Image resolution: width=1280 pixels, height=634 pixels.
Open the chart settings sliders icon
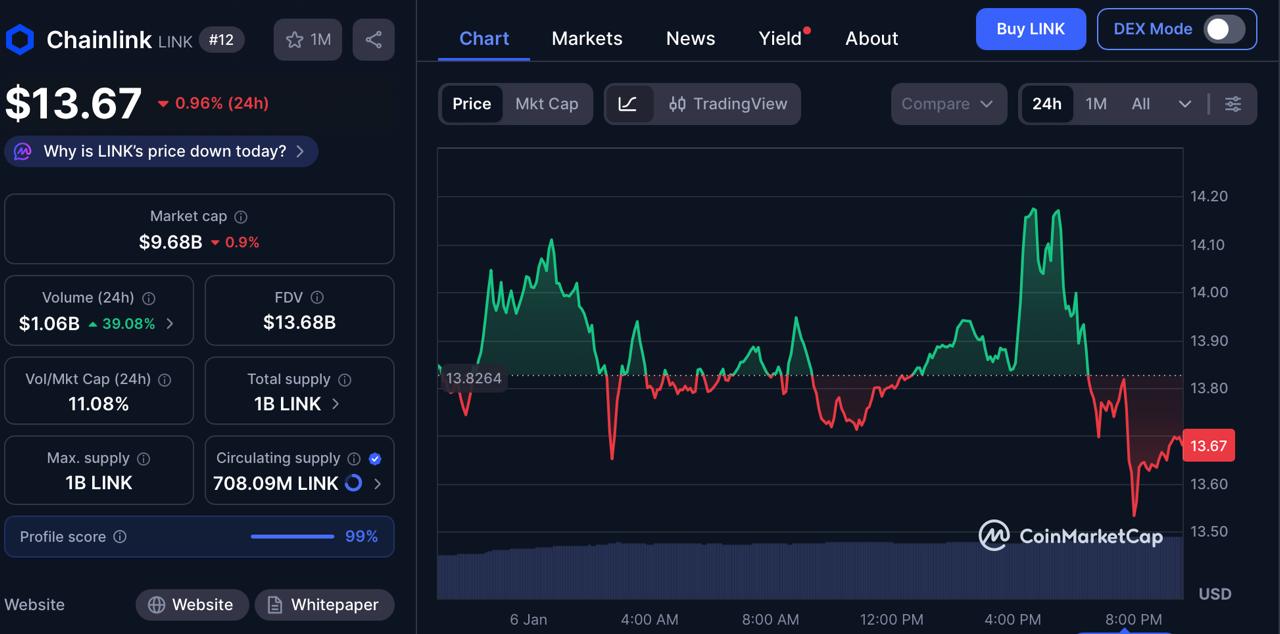[x=1233, y=103]
